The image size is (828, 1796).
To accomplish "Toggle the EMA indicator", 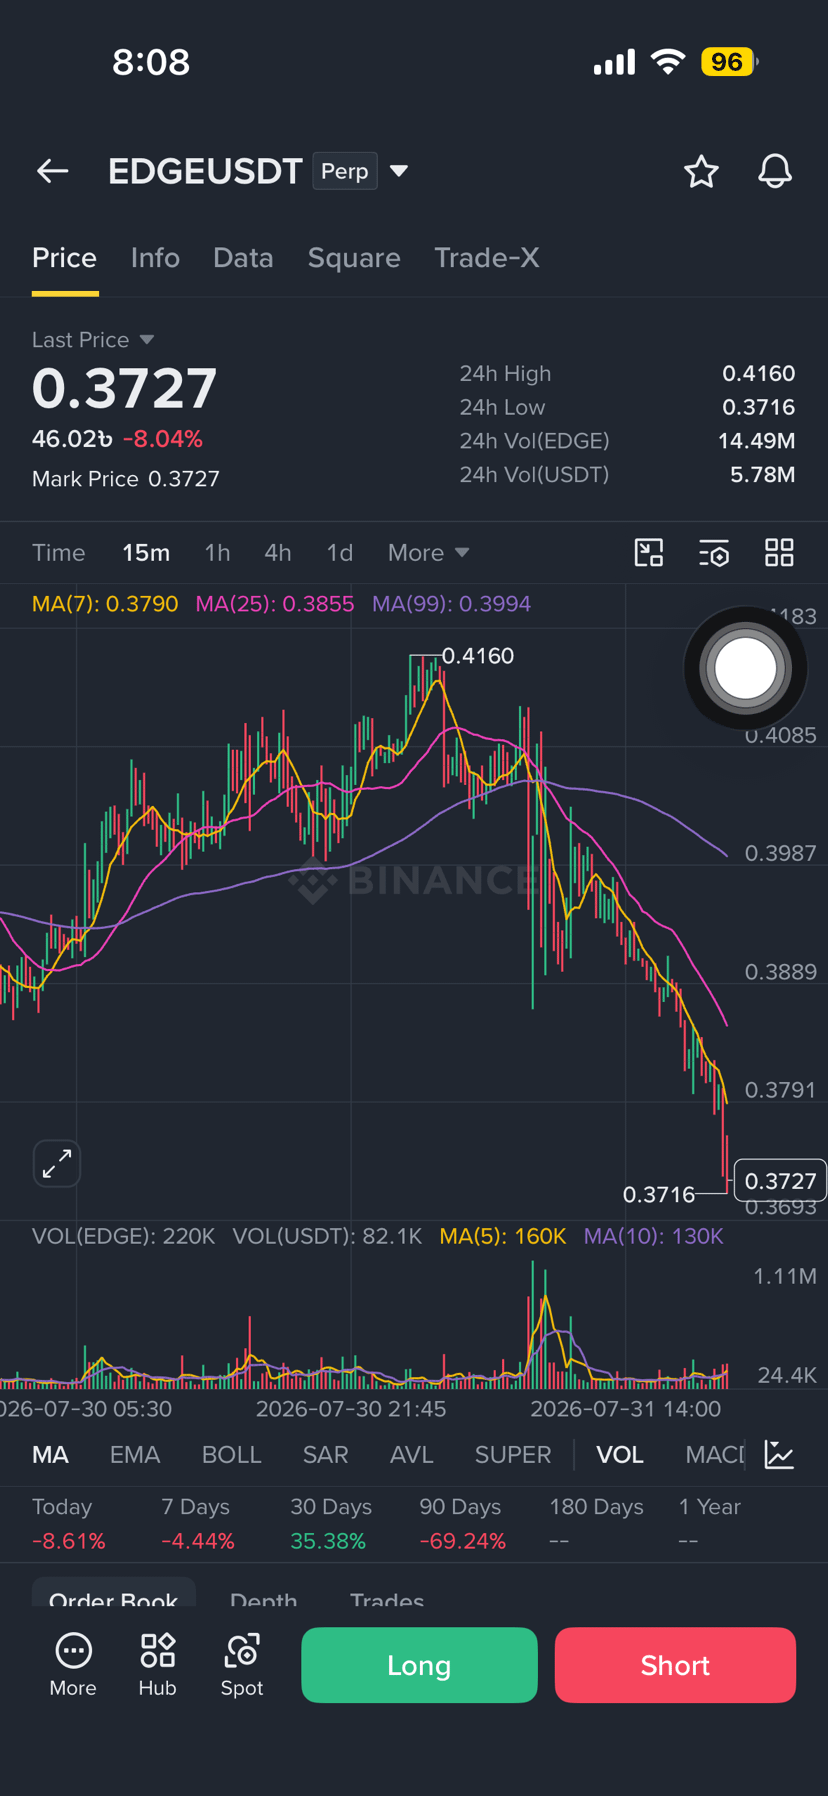I will 135,1455.
